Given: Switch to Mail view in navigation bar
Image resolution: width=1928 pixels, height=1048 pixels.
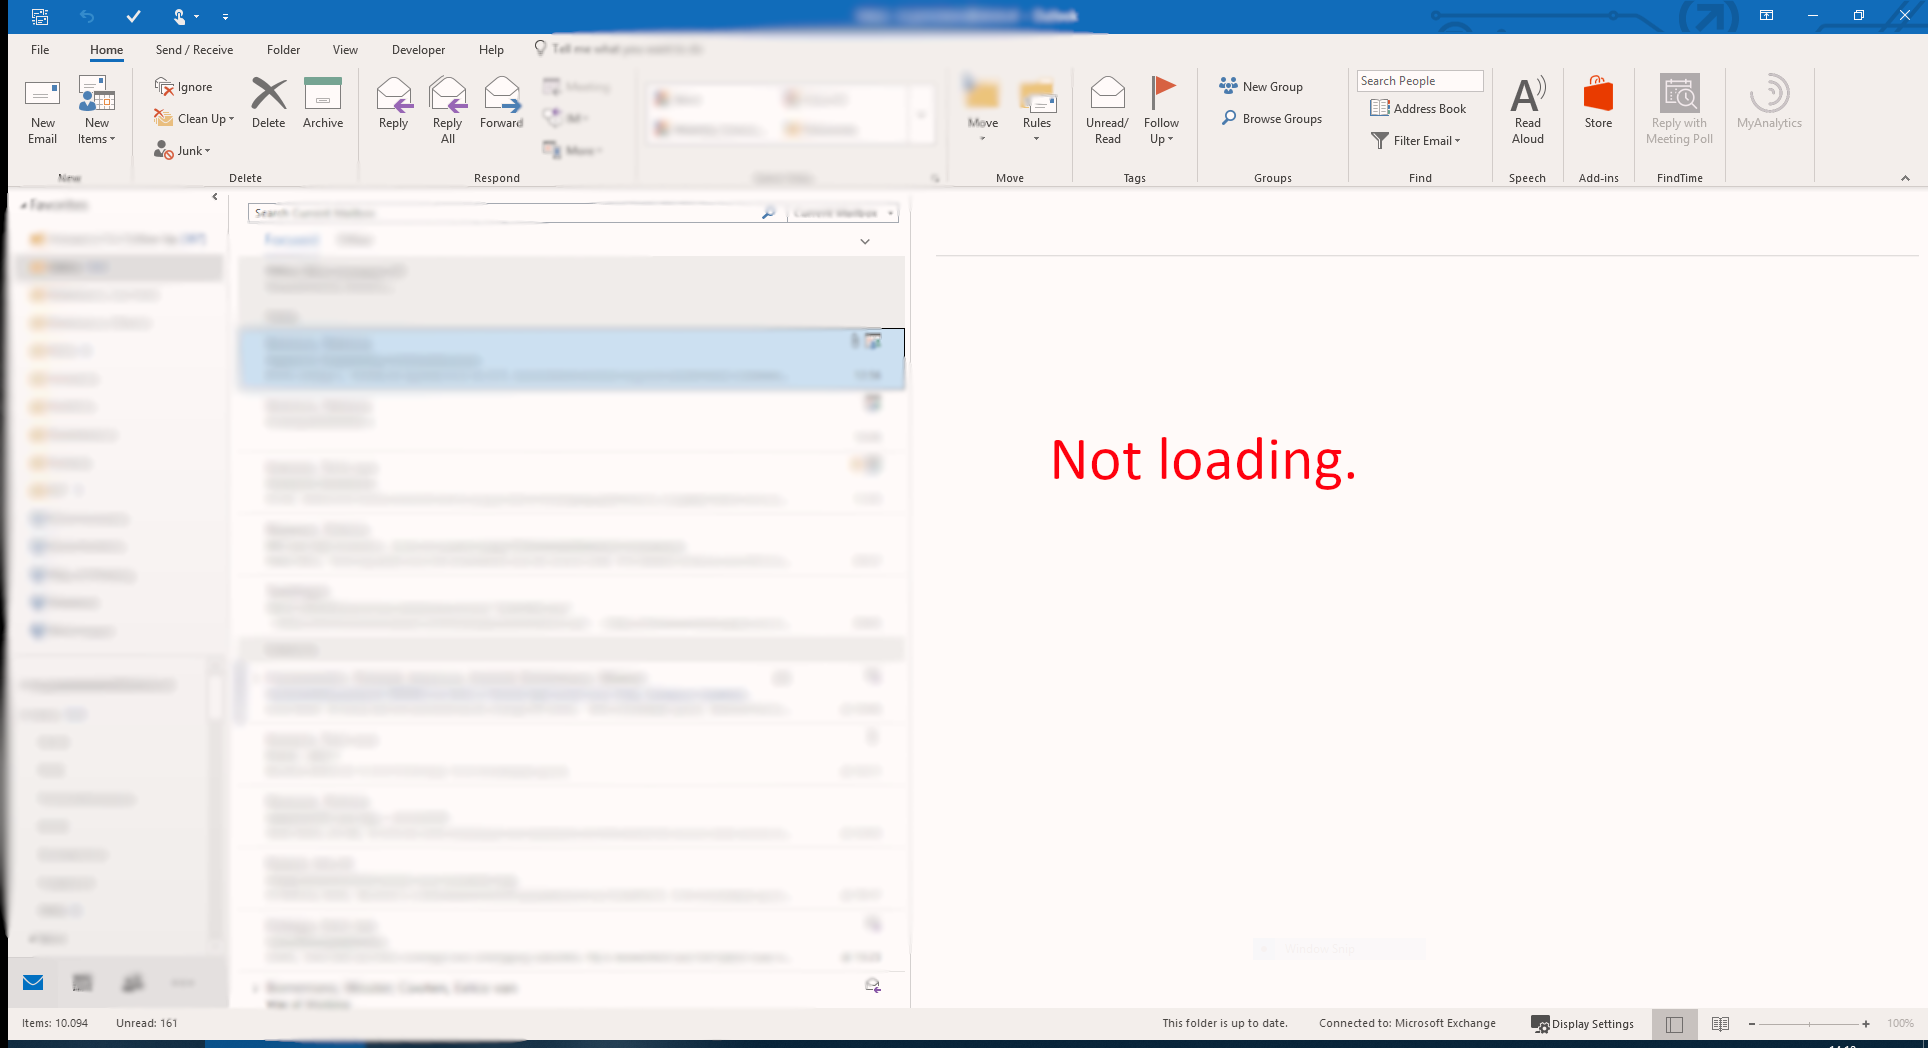Looking at the screenshot, I should point(33,982).
